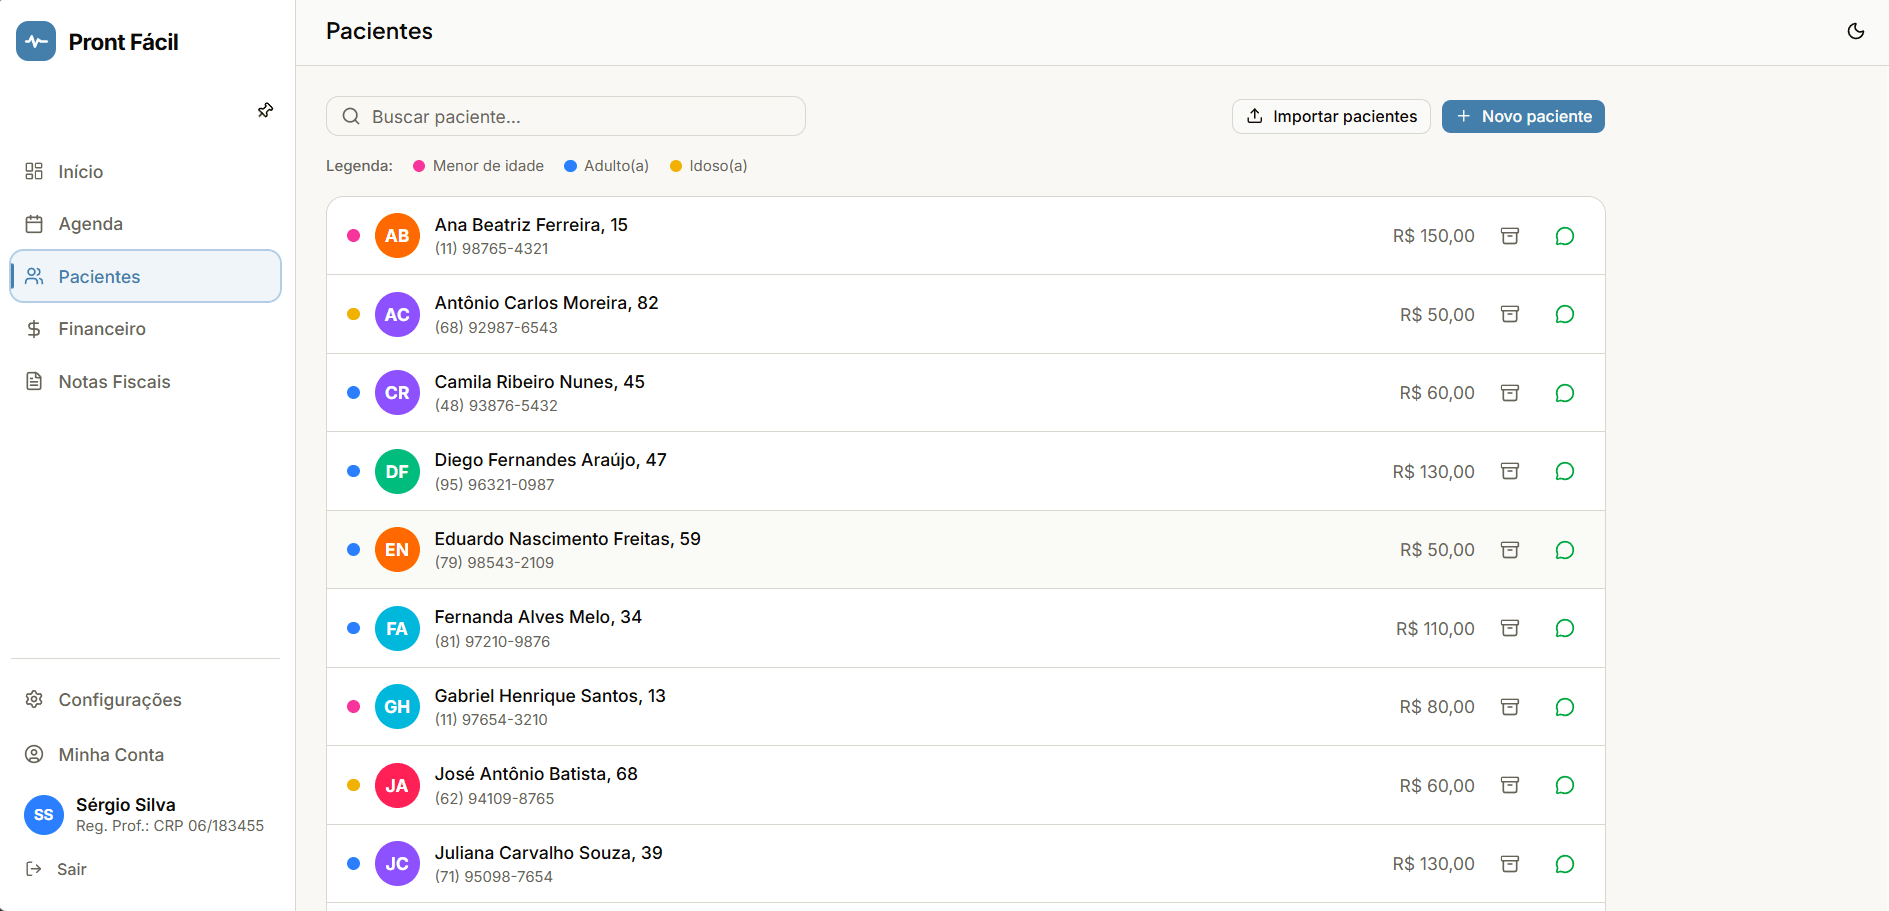Open chat for Antônio Carlos Moreira
1889x911 pixels.
coord(1565,314)
